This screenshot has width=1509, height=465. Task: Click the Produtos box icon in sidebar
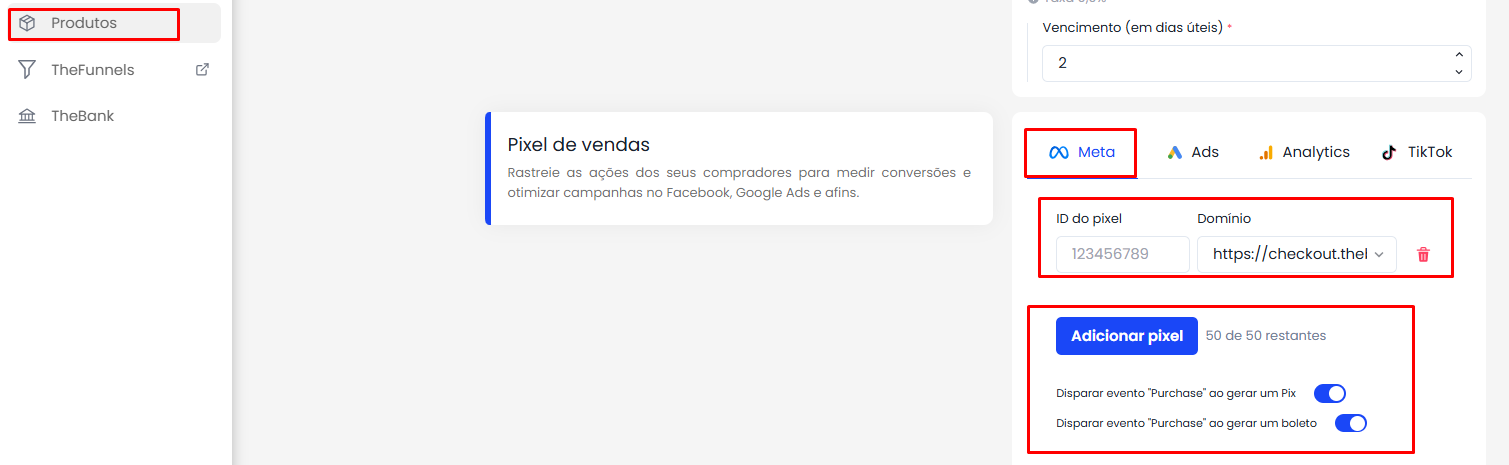coord(27,23)
